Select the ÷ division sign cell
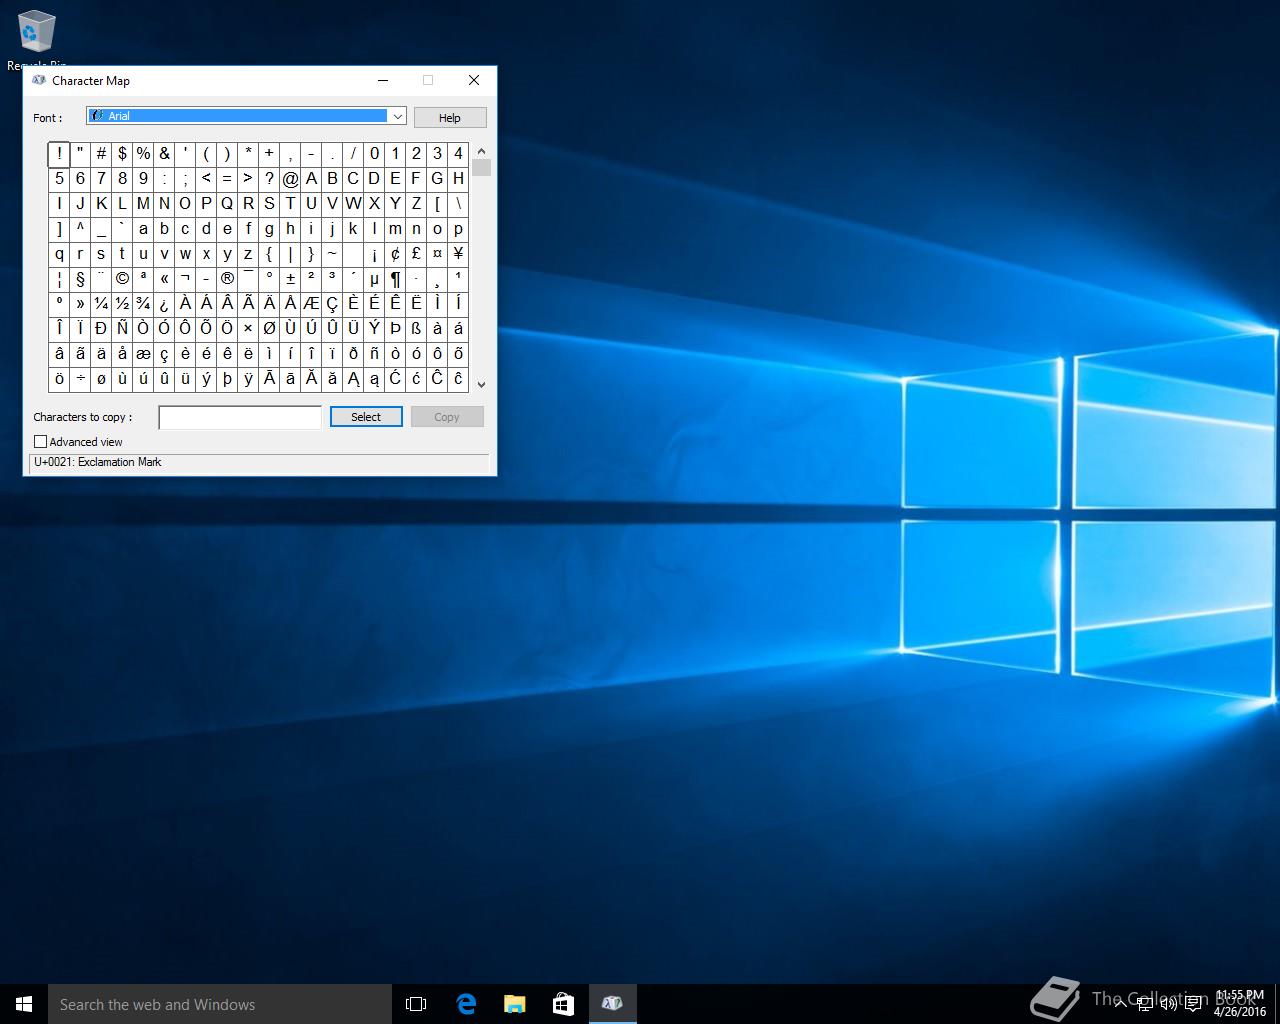 pos(80,378)
